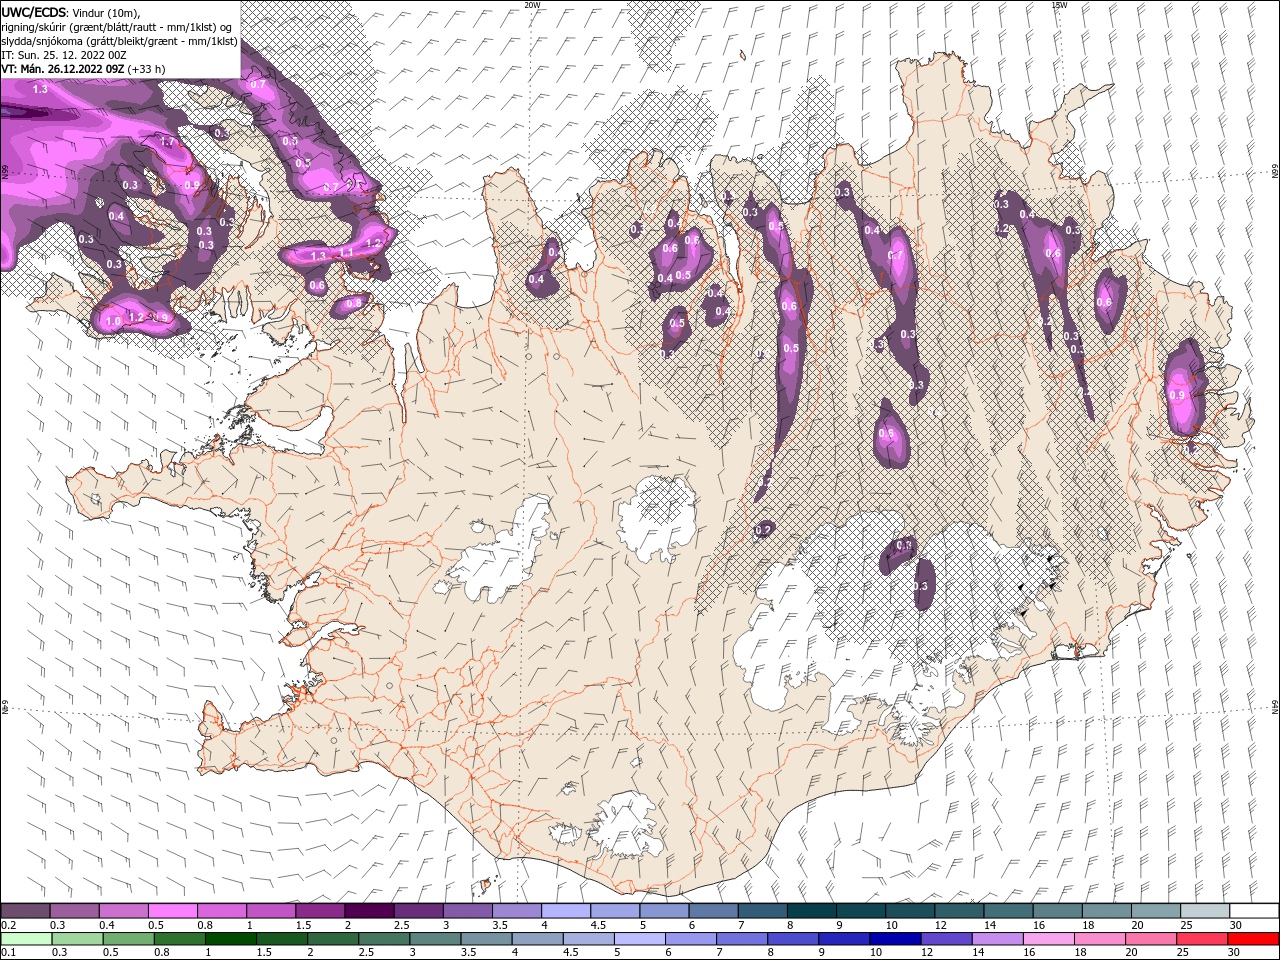Select the snow legend swatch labeled 6
1280x960 pixels.
click(713, 911)
